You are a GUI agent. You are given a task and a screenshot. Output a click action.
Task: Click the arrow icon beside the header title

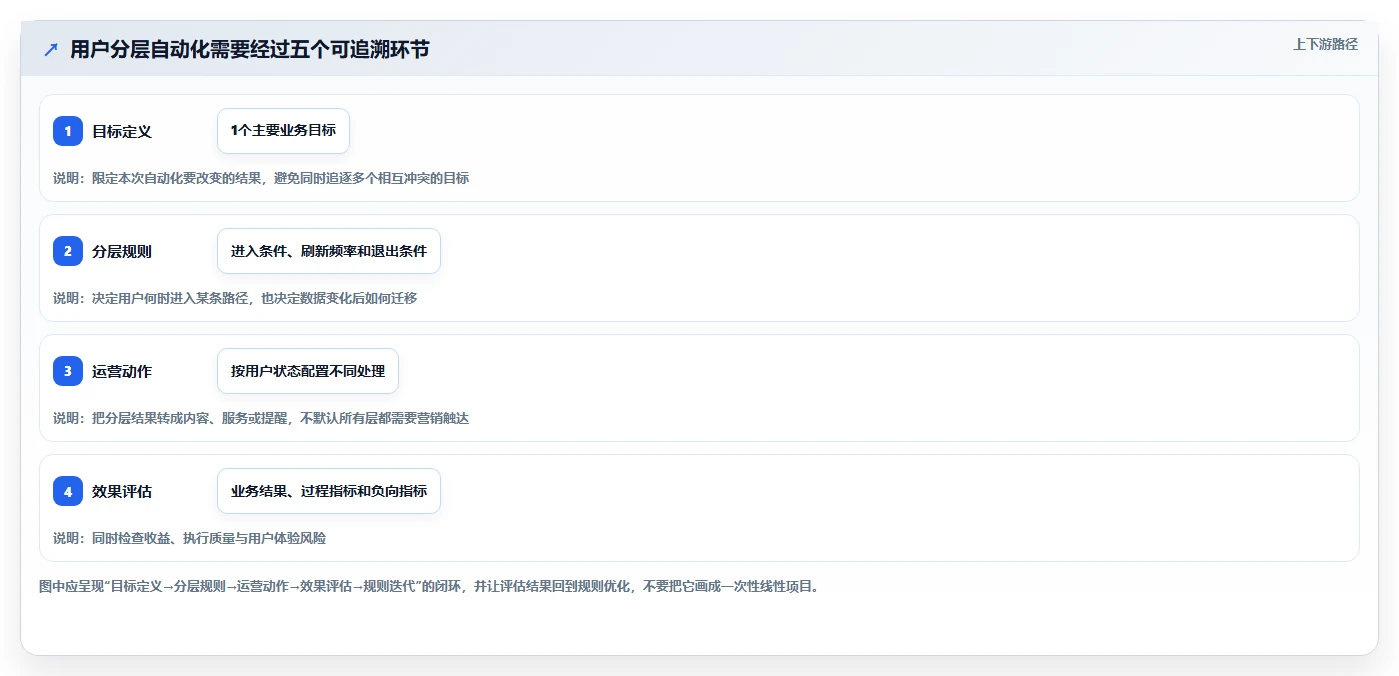(51, 49)
